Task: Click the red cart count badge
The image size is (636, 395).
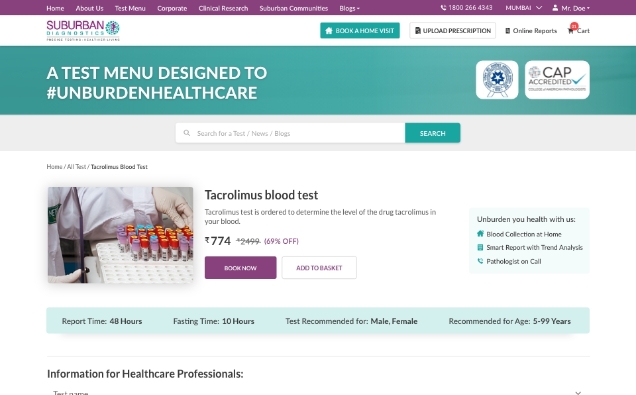Action: [x=574, y=26]
